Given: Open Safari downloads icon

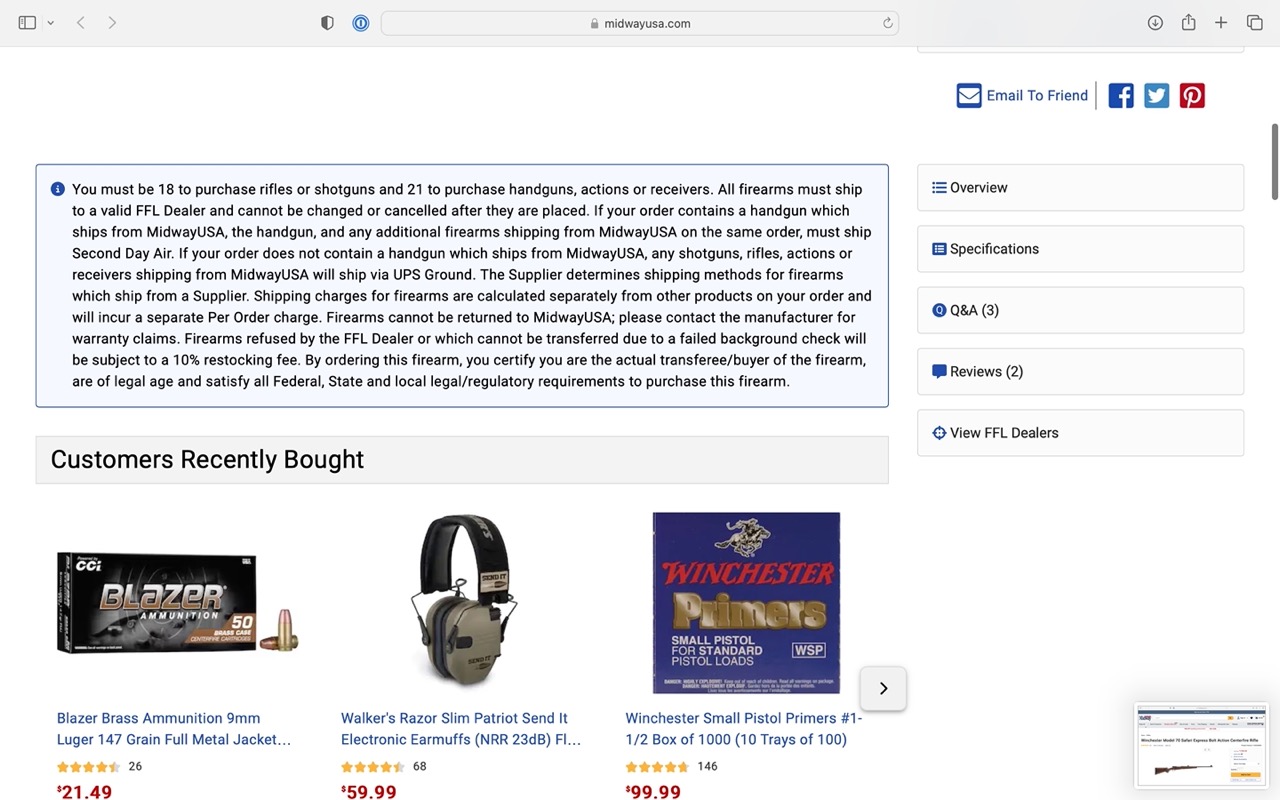Looking at the screenshot, I should point(1155,23).
